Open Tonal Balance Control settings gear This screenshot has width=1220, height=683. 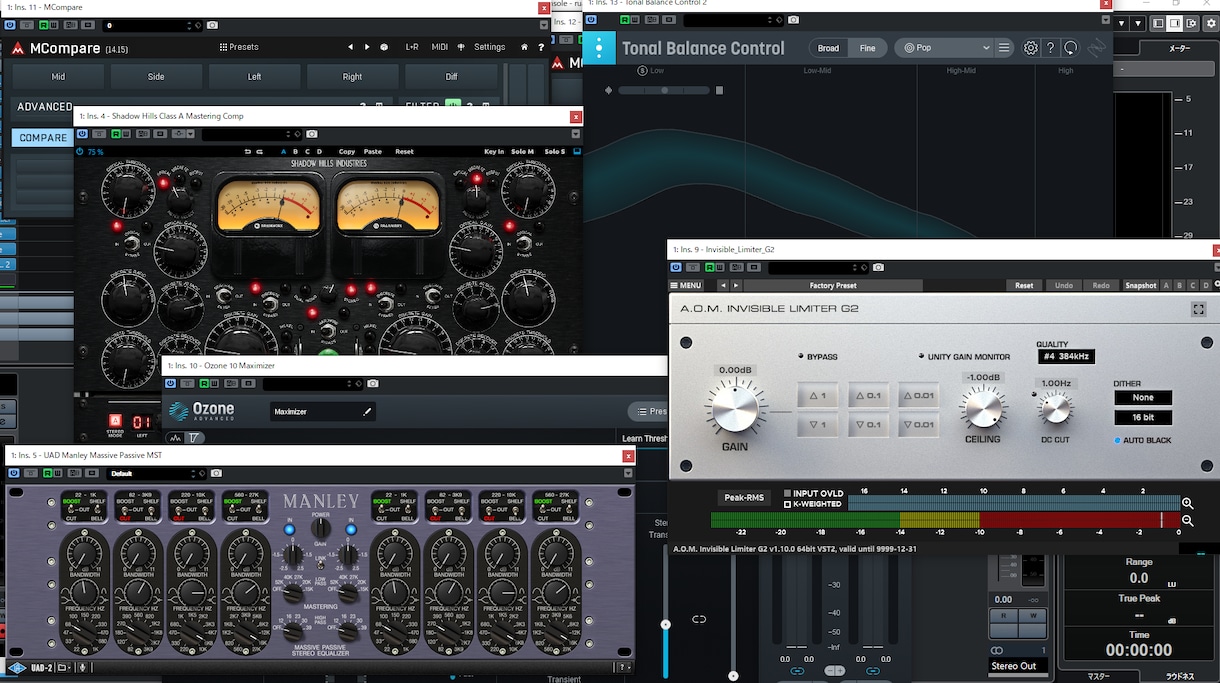pyautogui.click(x=1031, y=48)
